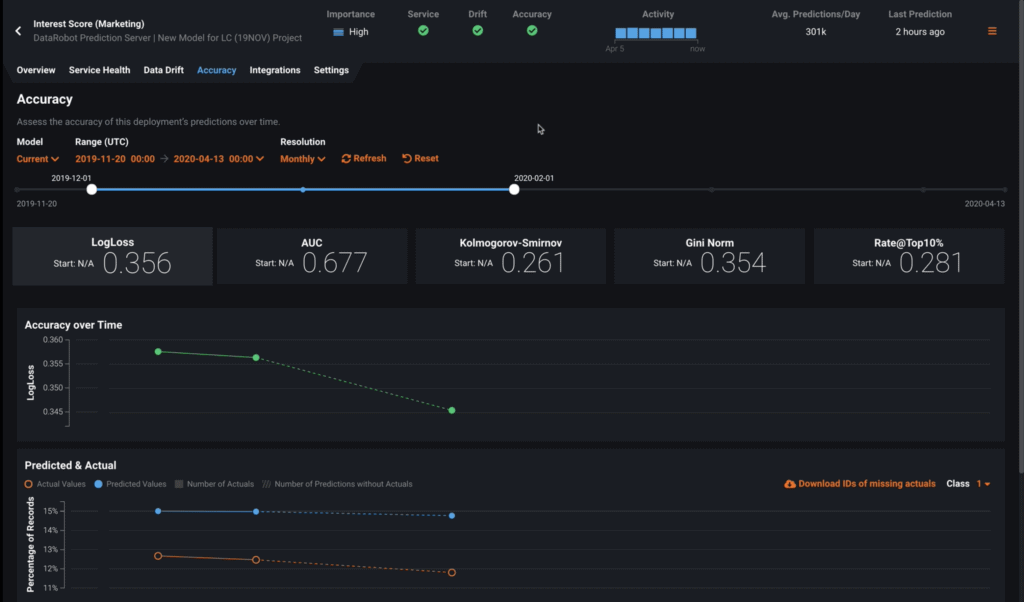Screen dimensions: 1024x602
Task: Click the '2 hours ago' last prediction value
Action: tap(920, 31)
